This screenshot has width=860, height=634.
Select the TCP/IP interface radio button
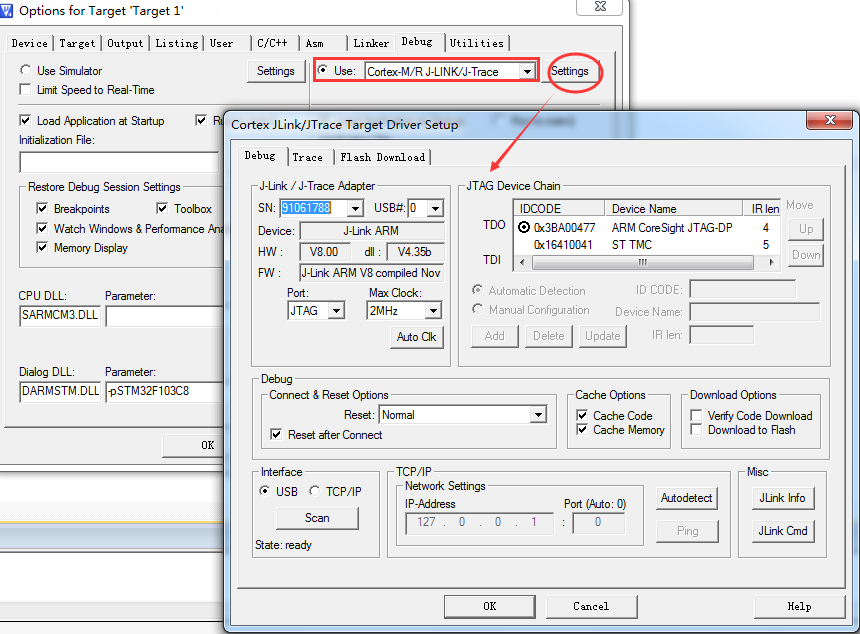(x=314, y=491)
